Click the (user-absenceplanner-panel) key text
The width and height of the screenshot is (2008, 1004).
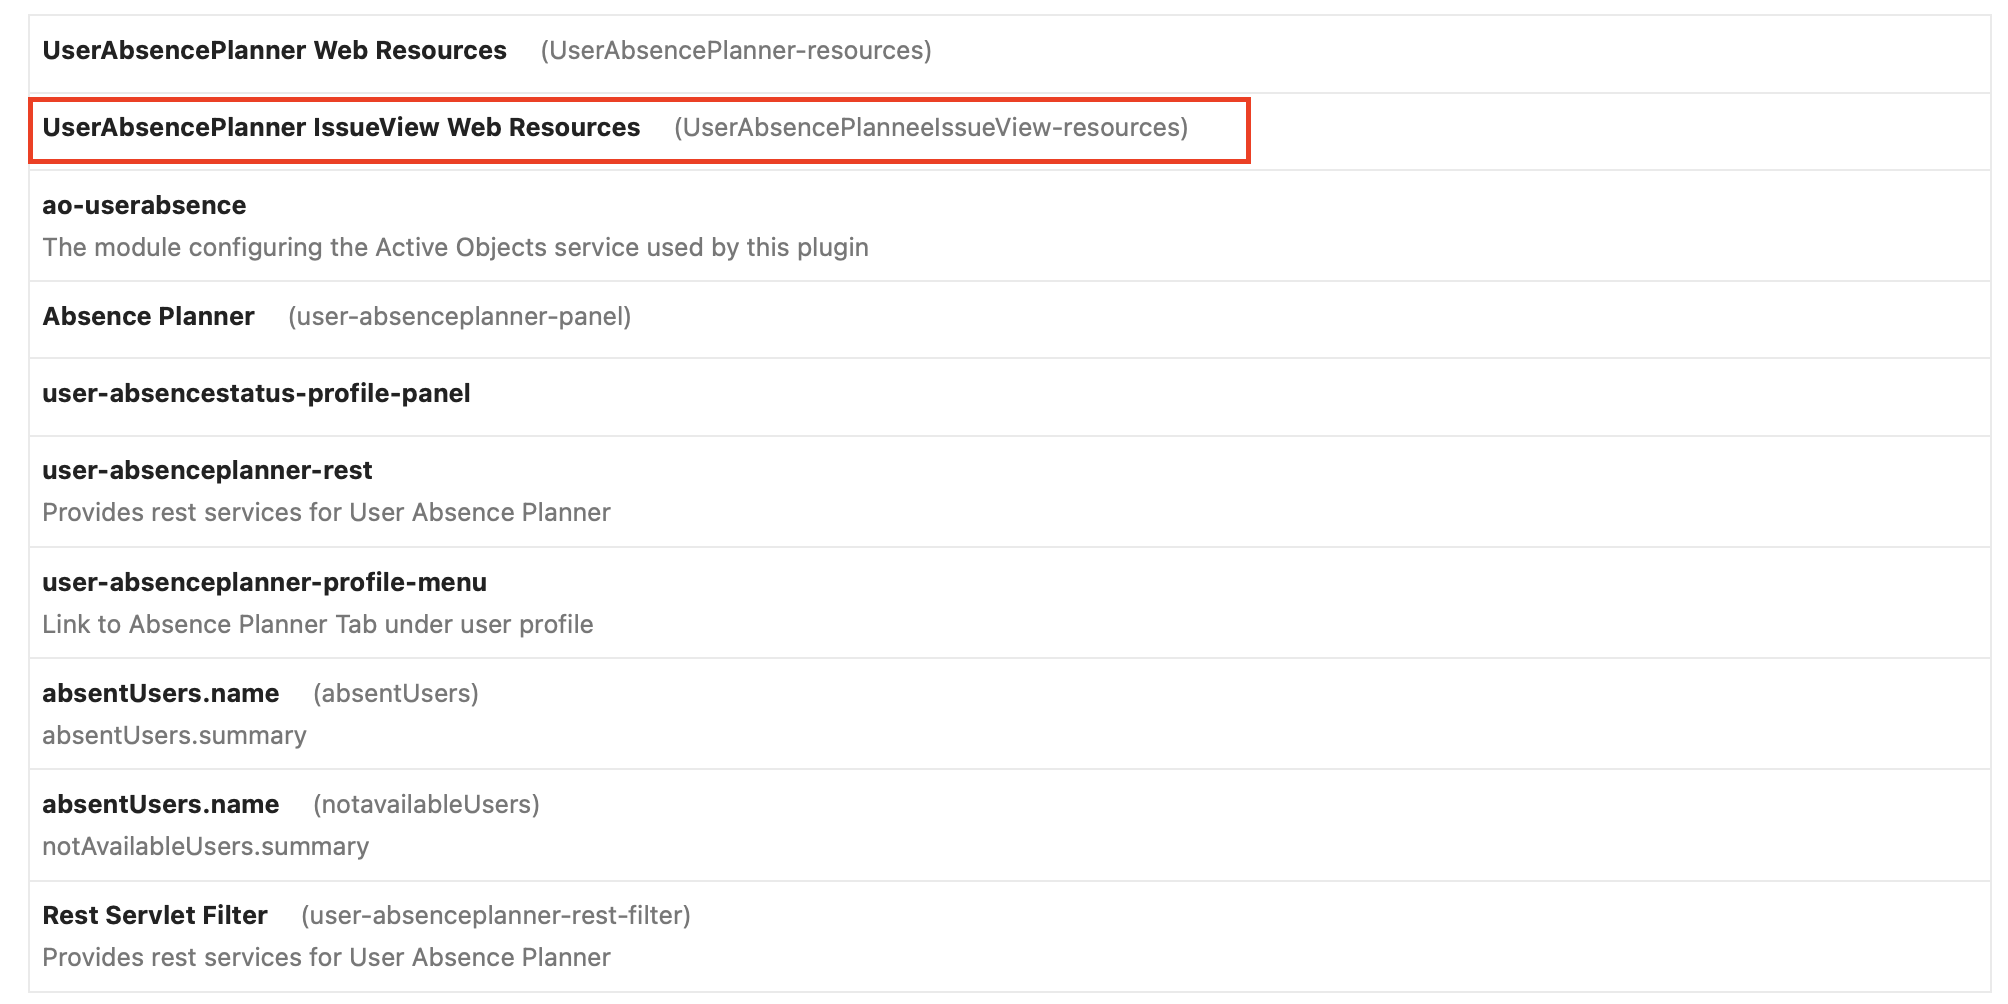point(460,317)
